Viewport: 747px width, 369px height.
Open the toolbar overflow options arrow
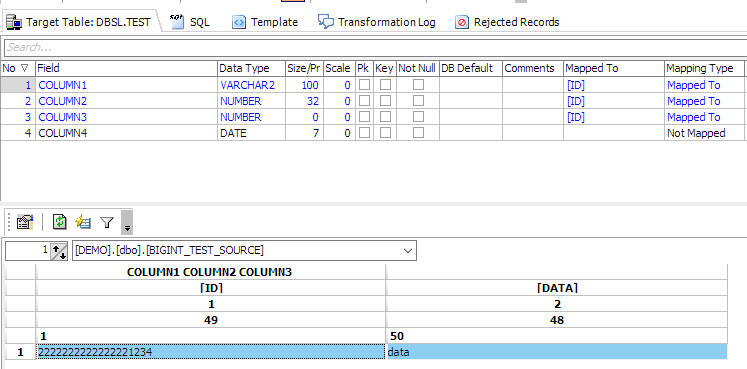[127, 222]
